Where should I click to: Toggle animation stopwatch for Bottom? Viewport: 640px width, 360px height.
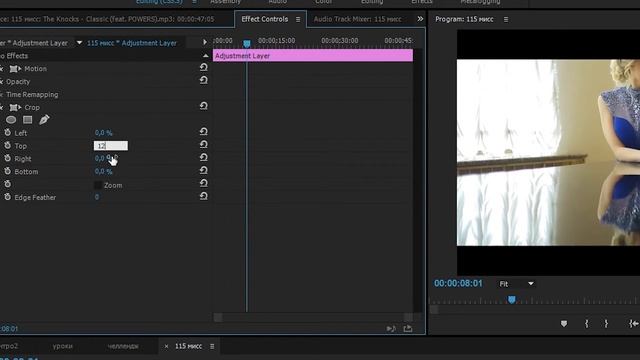coord(7,171)
